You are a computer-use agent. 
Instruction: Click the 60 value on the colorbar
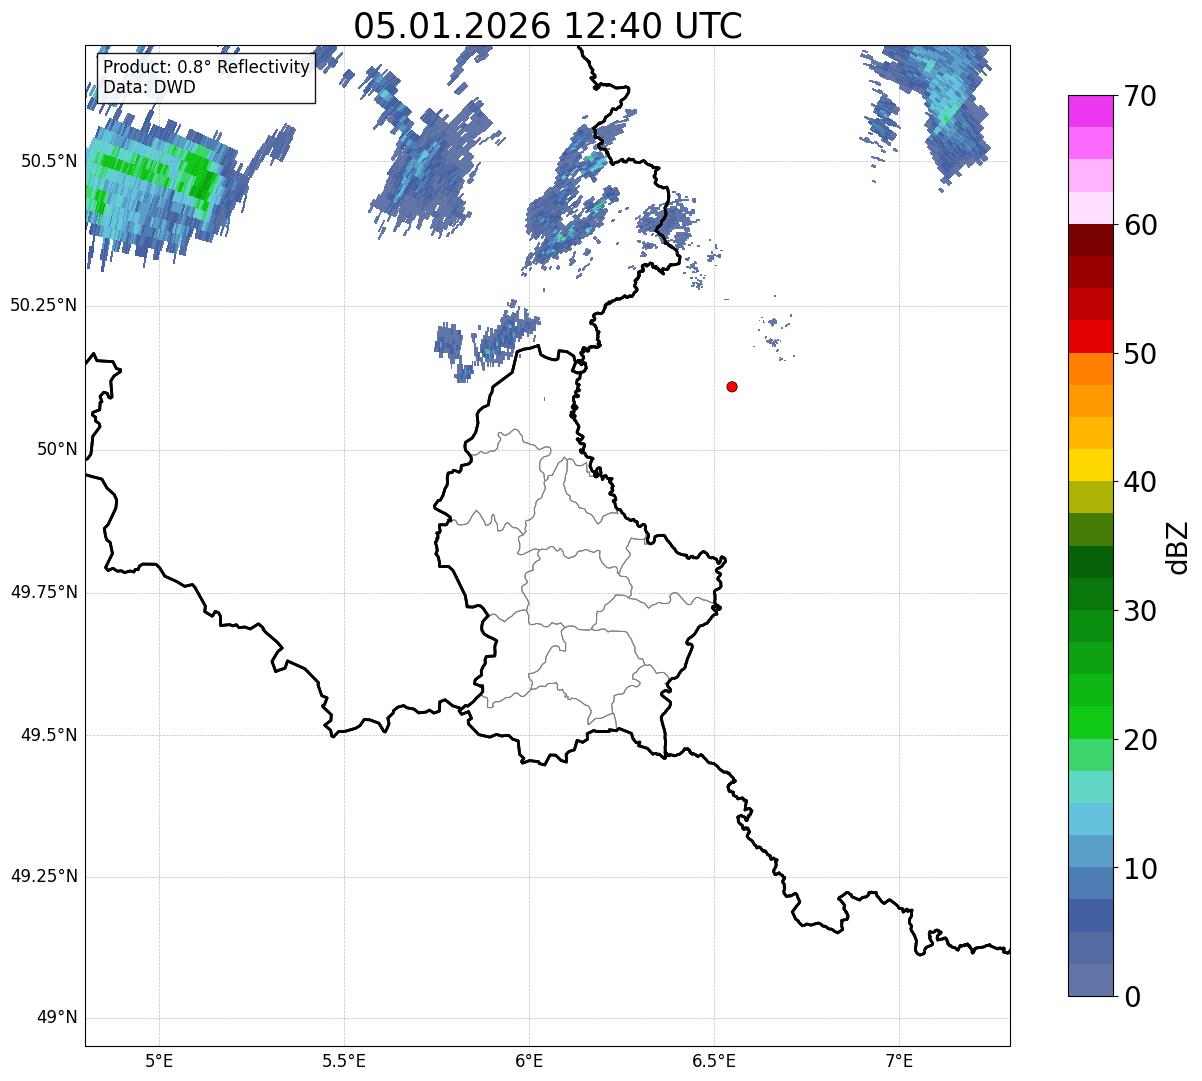[1140, 225]
